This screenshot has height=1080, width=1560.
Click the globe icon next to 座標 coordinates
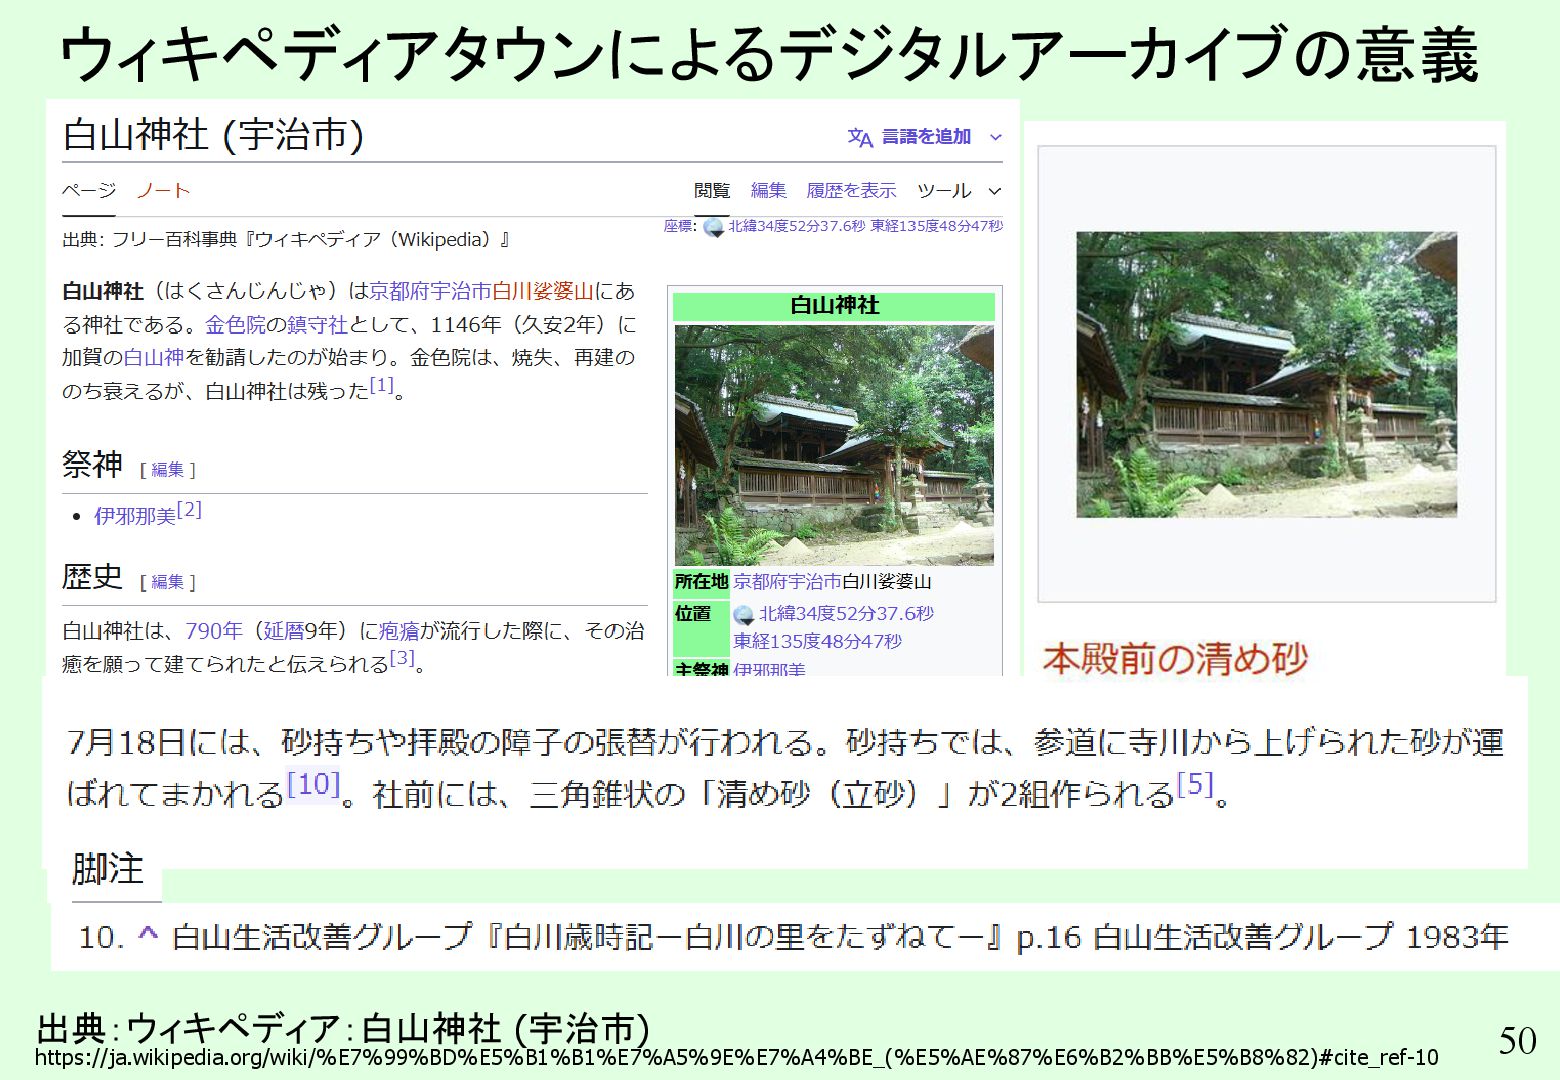click(x=713, y=227)
